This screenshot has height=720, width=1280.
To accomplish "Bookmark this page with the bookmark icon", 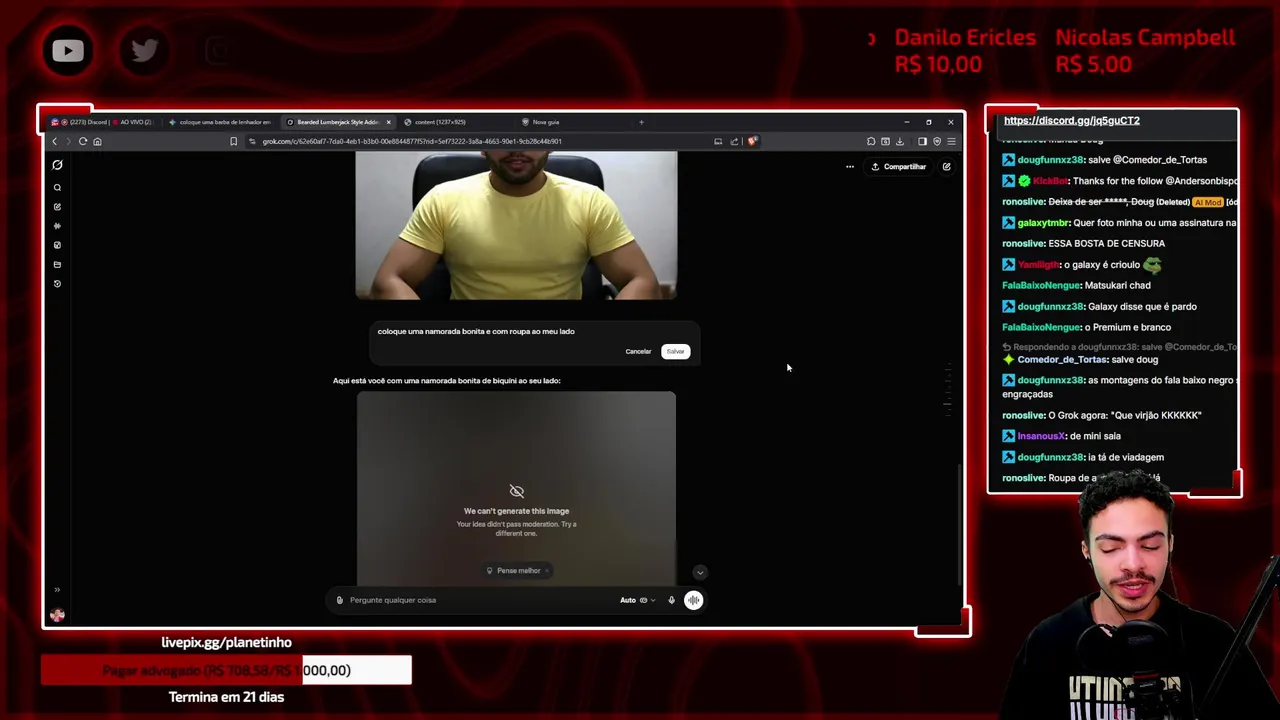I will click(x=234, y=141).
